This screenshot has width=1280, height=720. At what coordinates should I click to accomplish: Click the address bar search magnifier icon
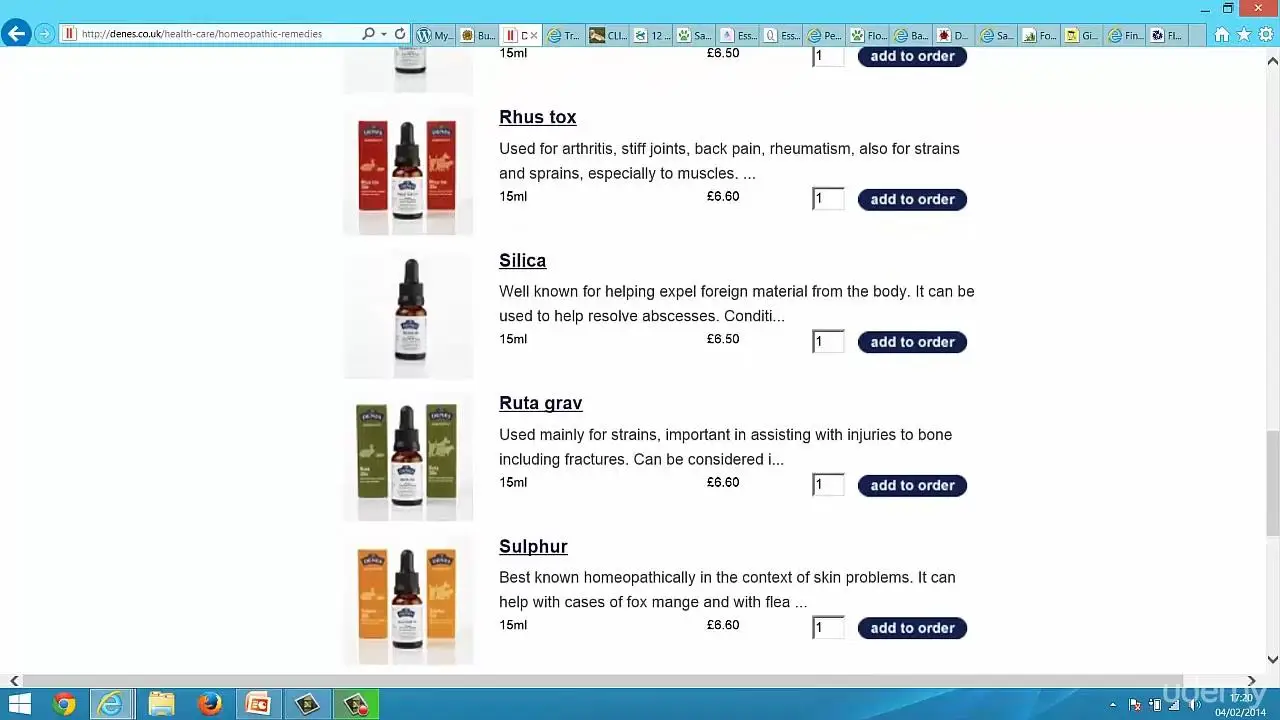[368, 34]
